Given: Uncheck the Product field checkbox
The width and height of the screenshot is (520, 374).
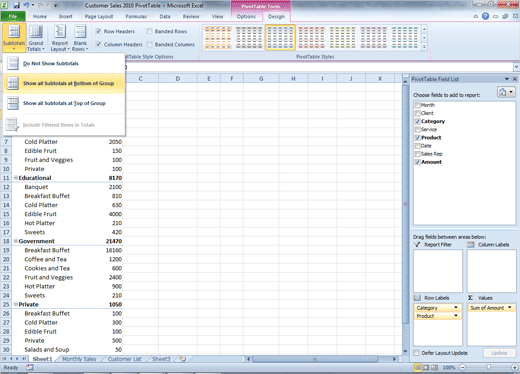Looking at the screenshot, I should [x=417, y=137].
